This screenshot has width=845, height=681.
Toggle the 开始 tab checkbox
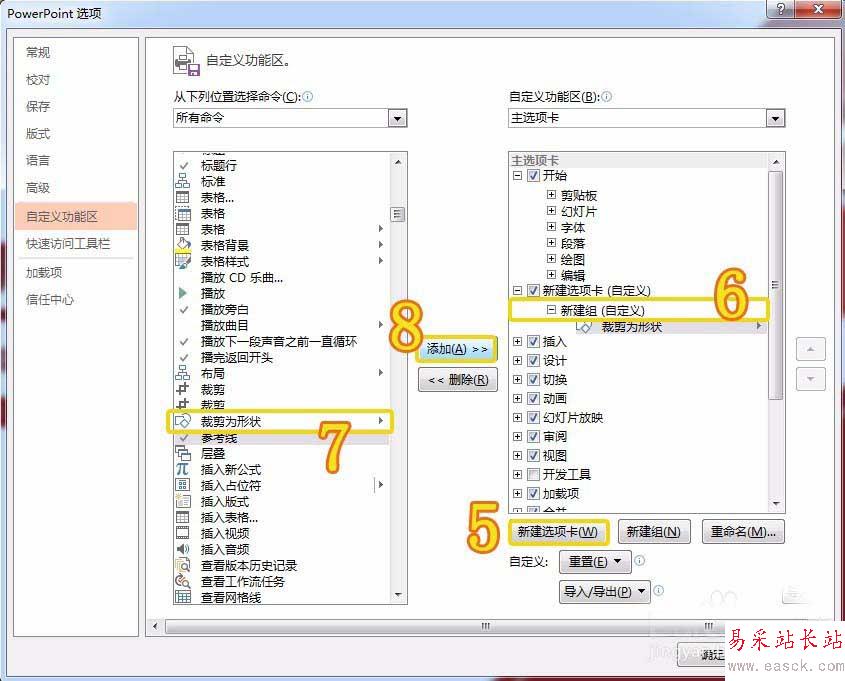pyautogui.click(x=533, y=176)
